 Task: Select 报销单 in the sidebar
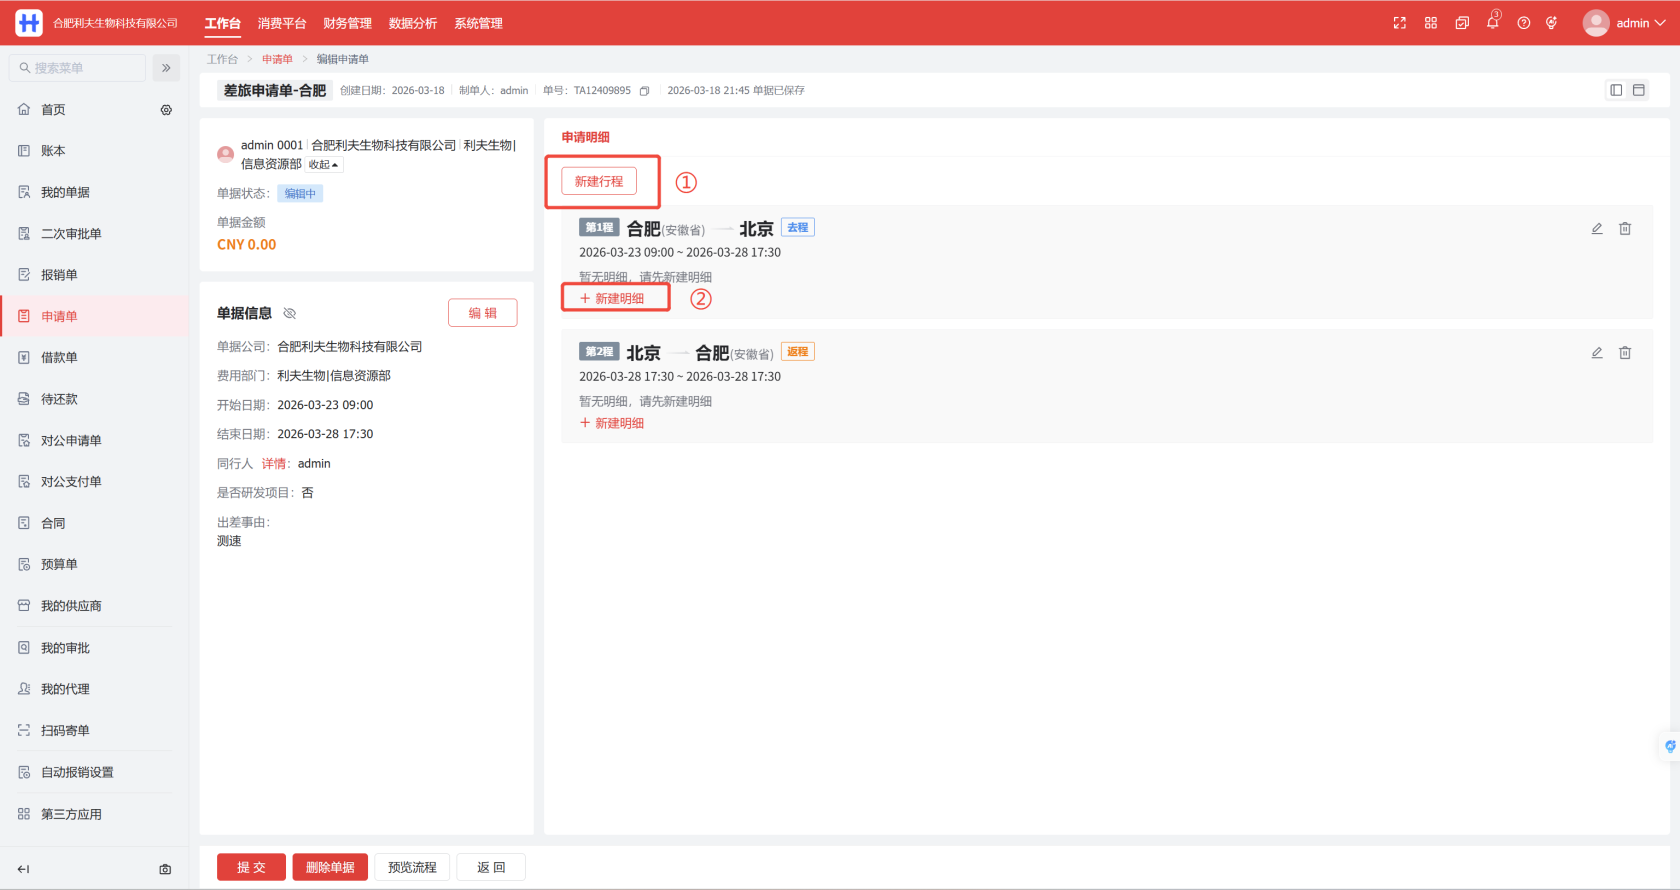coord(59,275)
